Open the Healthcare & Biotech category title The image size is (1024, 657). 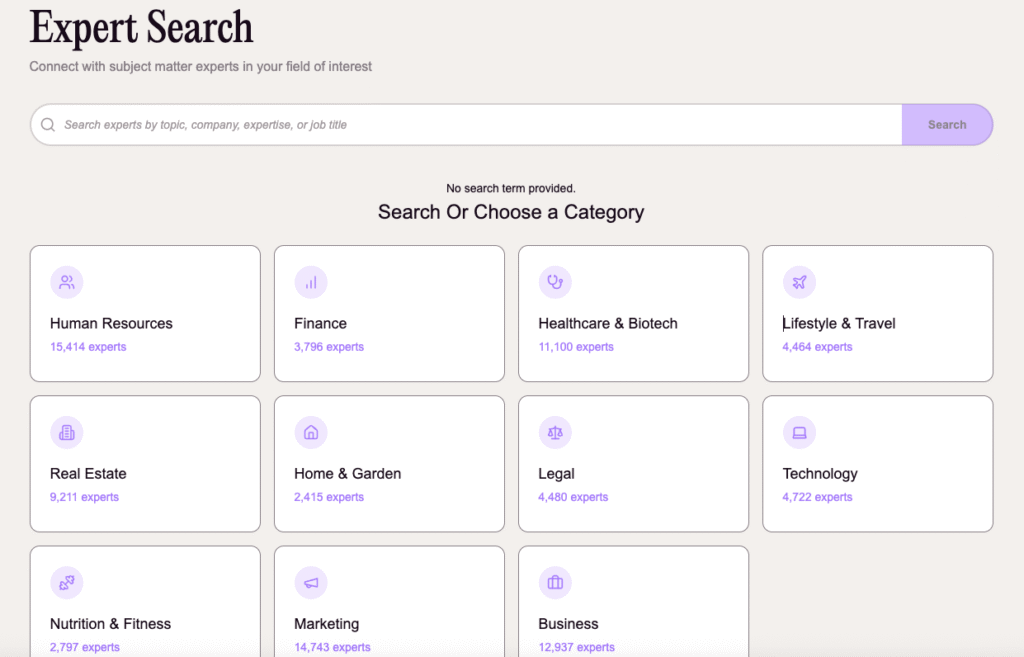pyautogui.click(x=608, y=323)
